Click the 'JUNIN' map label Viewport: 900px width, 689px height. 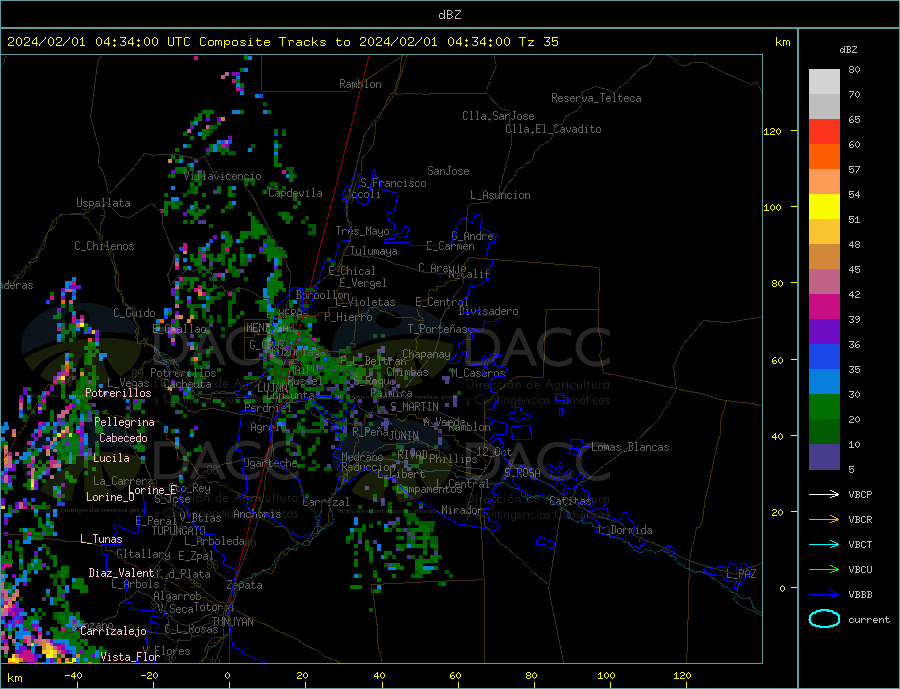click(x=404, y=436)
